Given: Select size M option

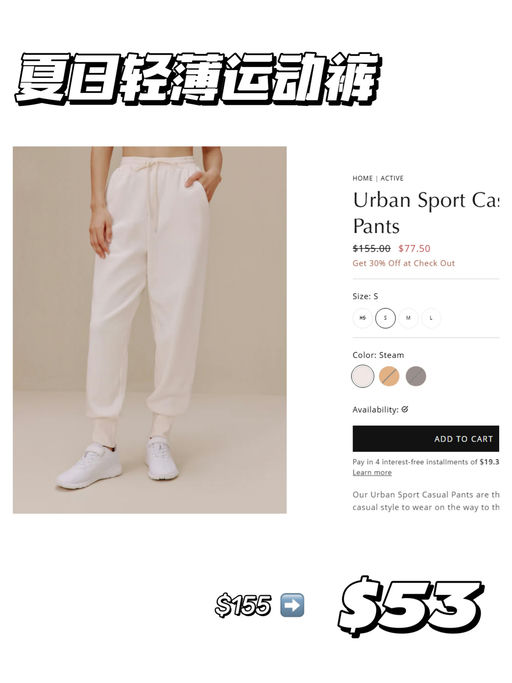Looking at the screenshot, I should [408, 318].
